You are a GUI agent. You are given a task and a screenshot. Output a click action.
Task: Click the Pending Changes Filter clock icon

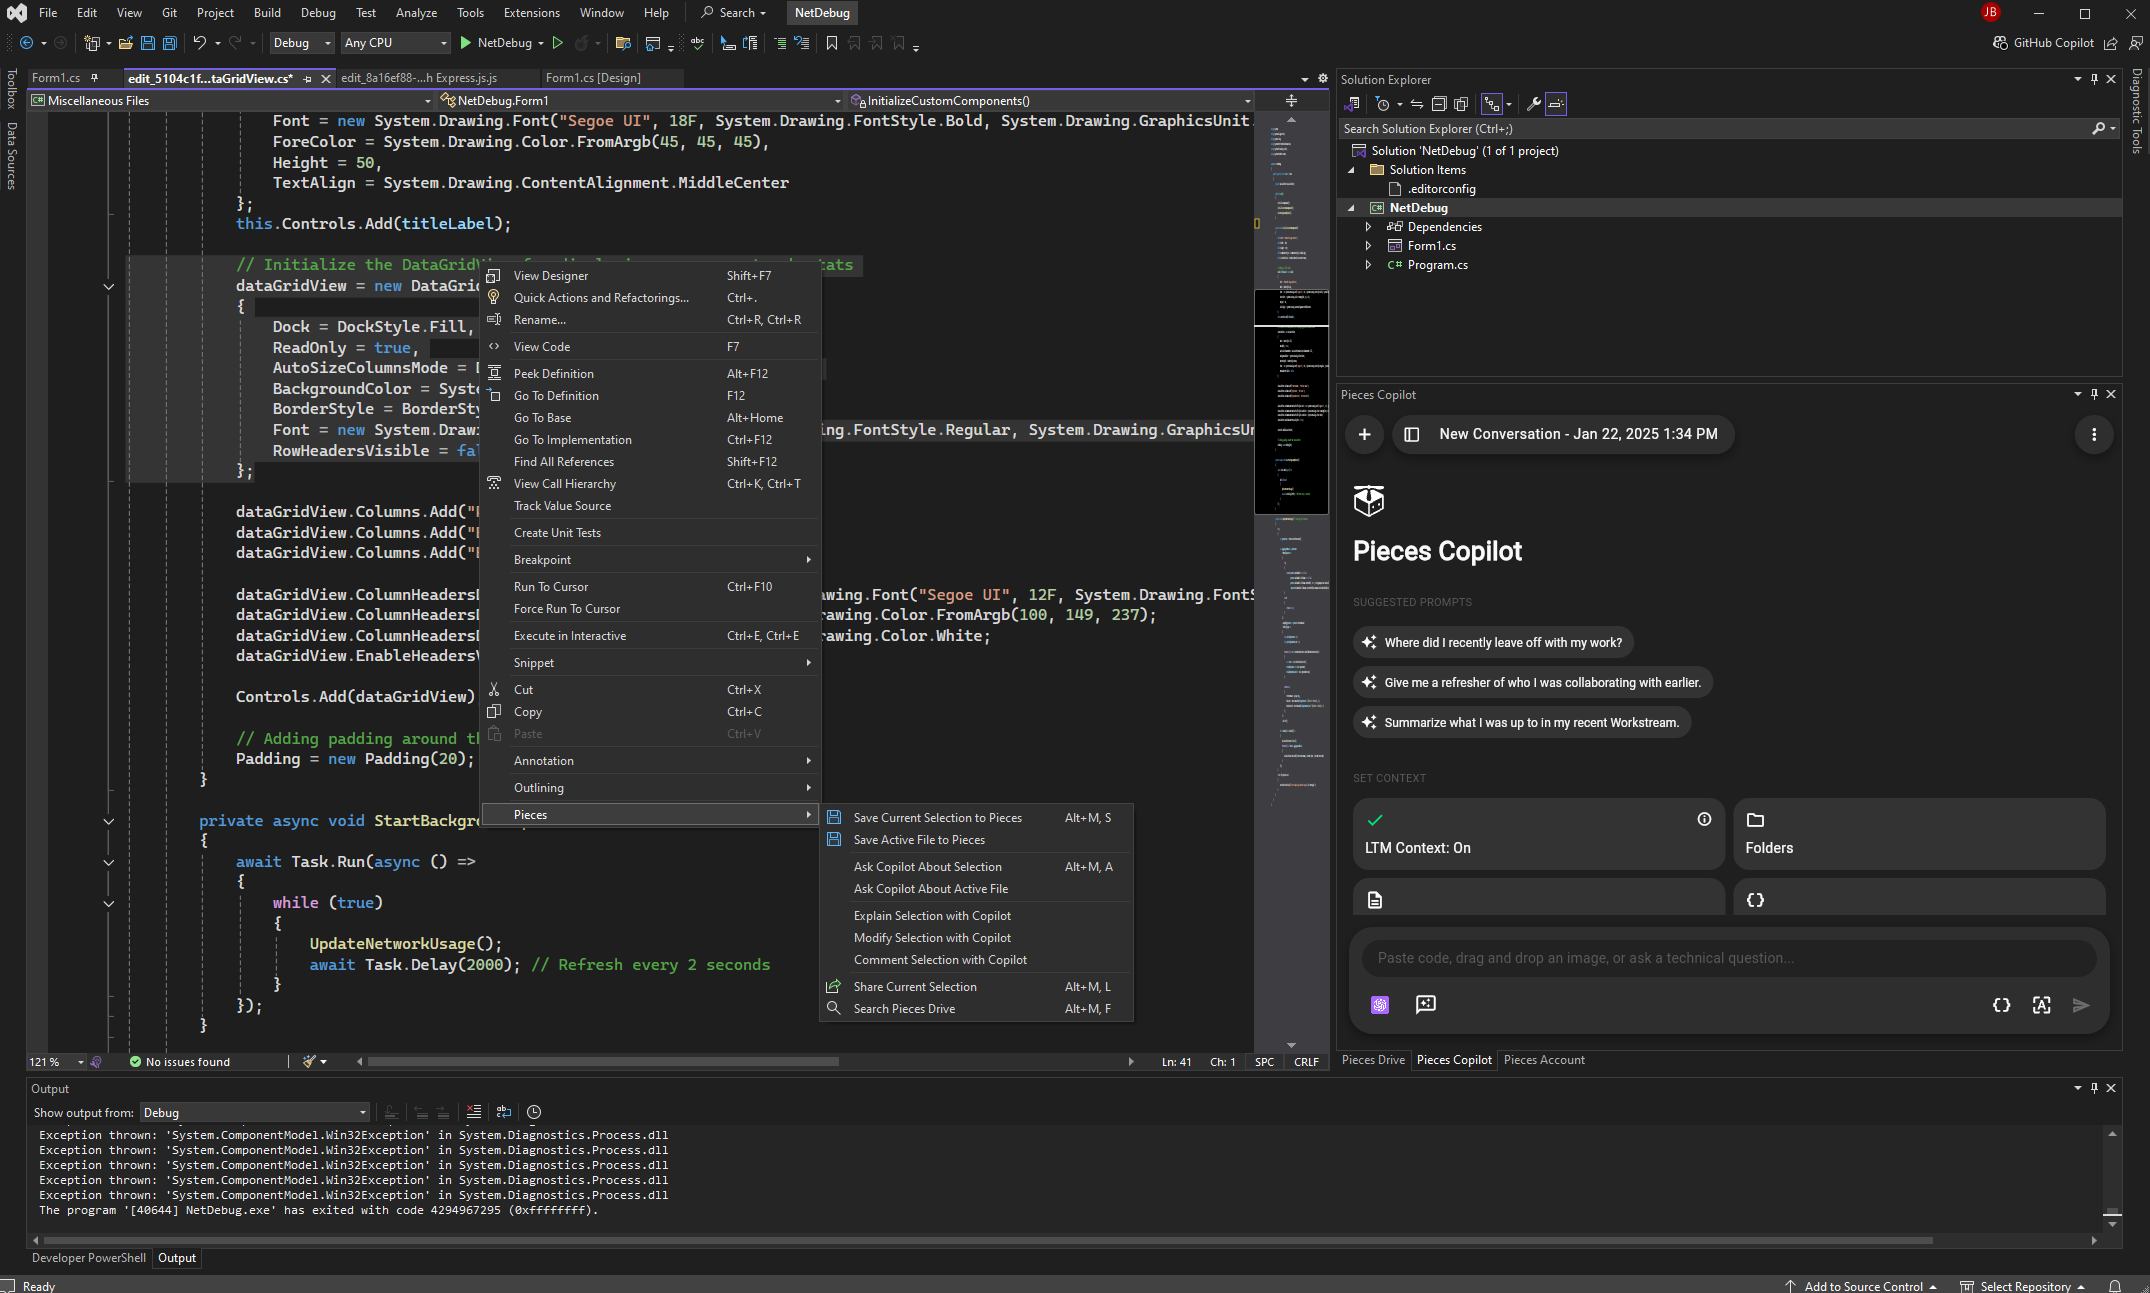(x=1383, y=104)
